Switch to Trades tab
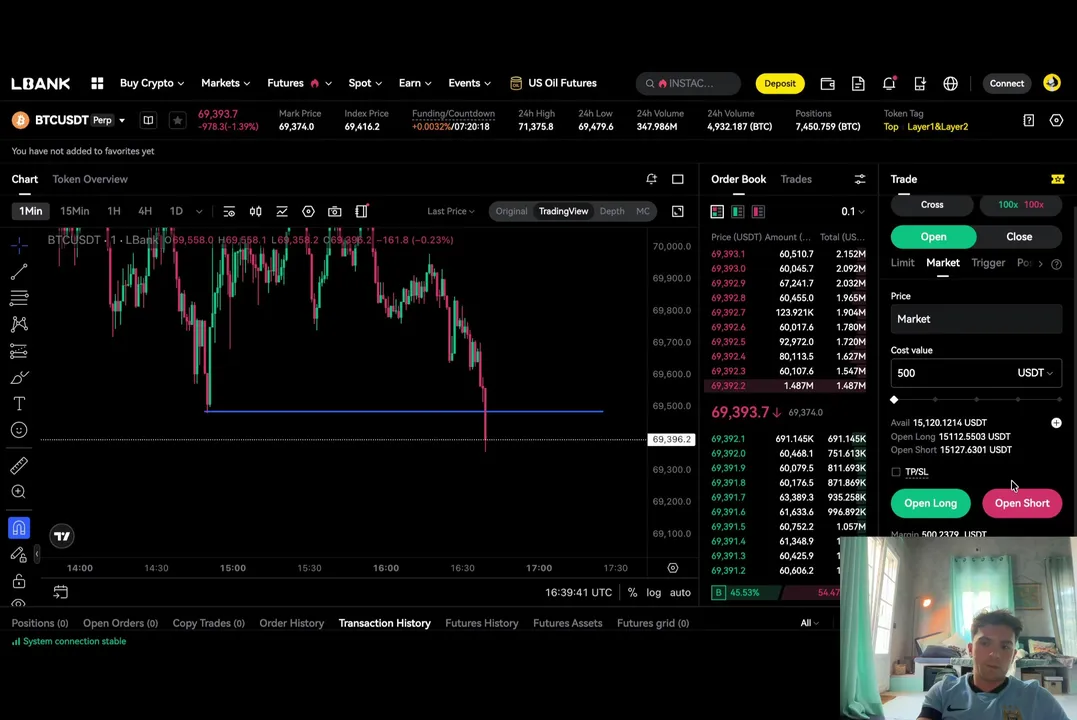Screen dimensions: 1077x720 [x=796, y=179]
